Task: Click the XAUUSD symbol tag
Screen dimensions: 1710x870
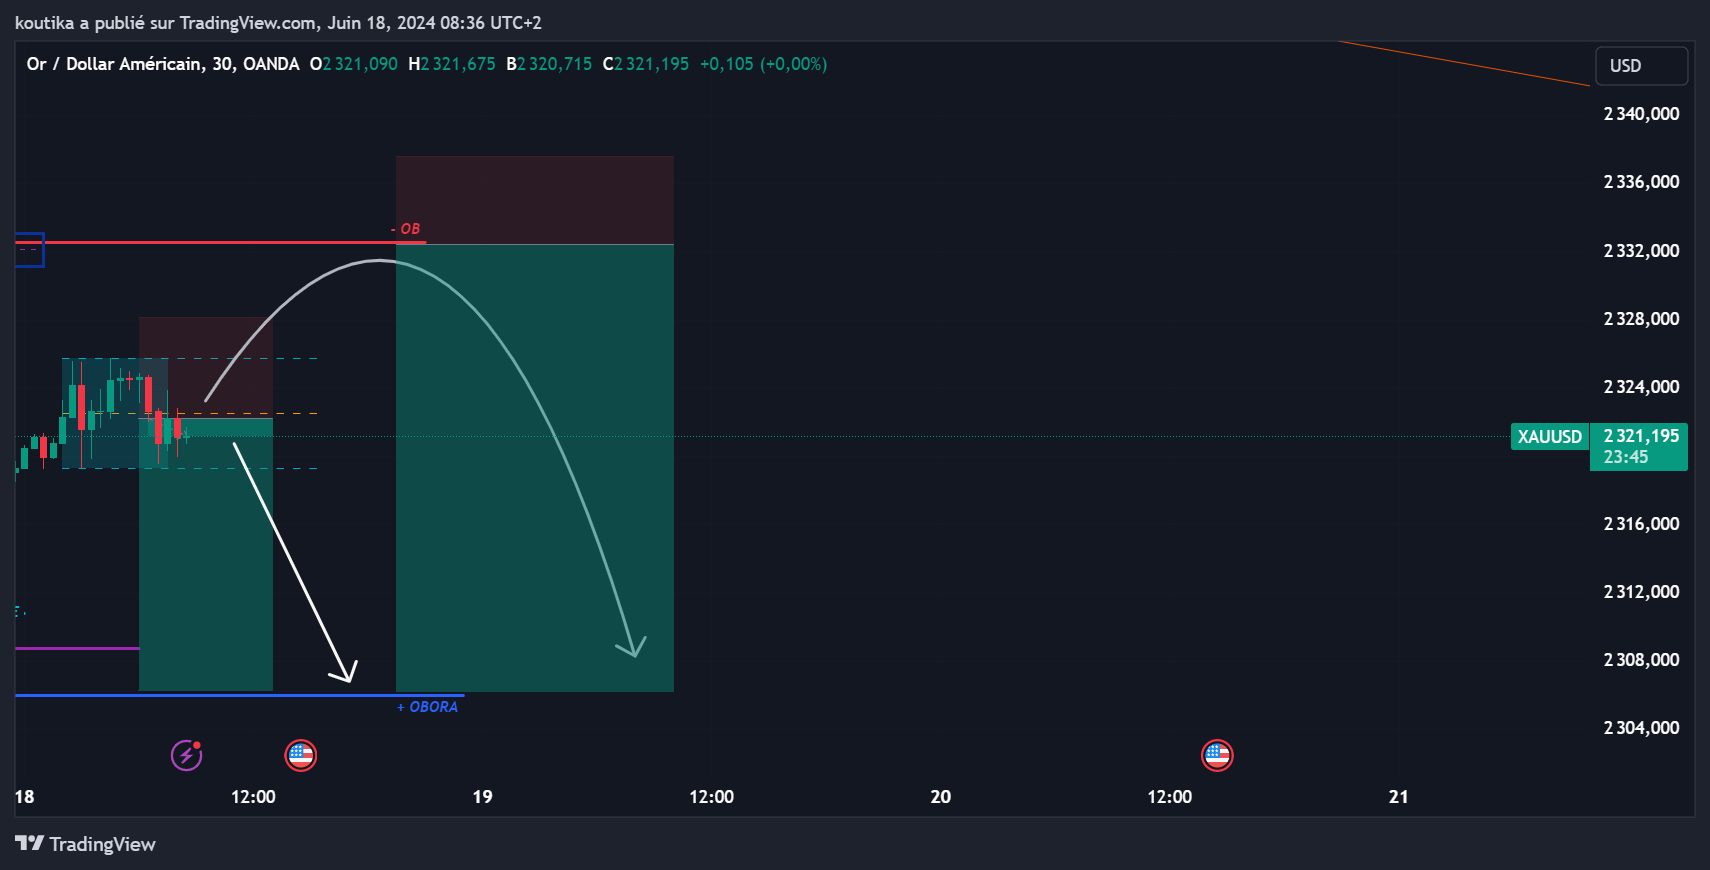Action: pos(1549,437)
